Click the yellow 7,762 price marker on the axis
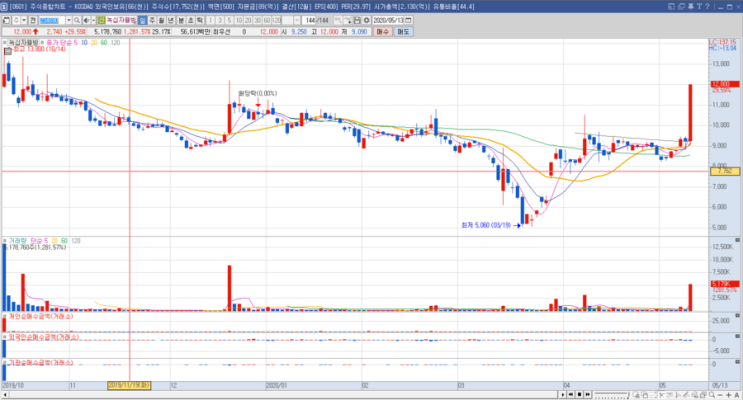The height and width of the screenshot is (400, 743). click(725, 171)
